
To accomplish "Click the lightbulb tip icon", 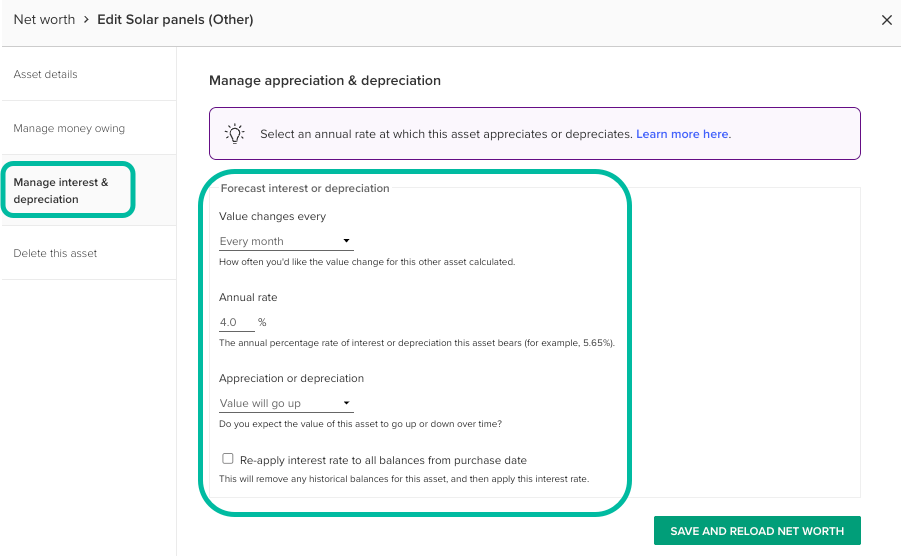I will [x=234, y=133].
